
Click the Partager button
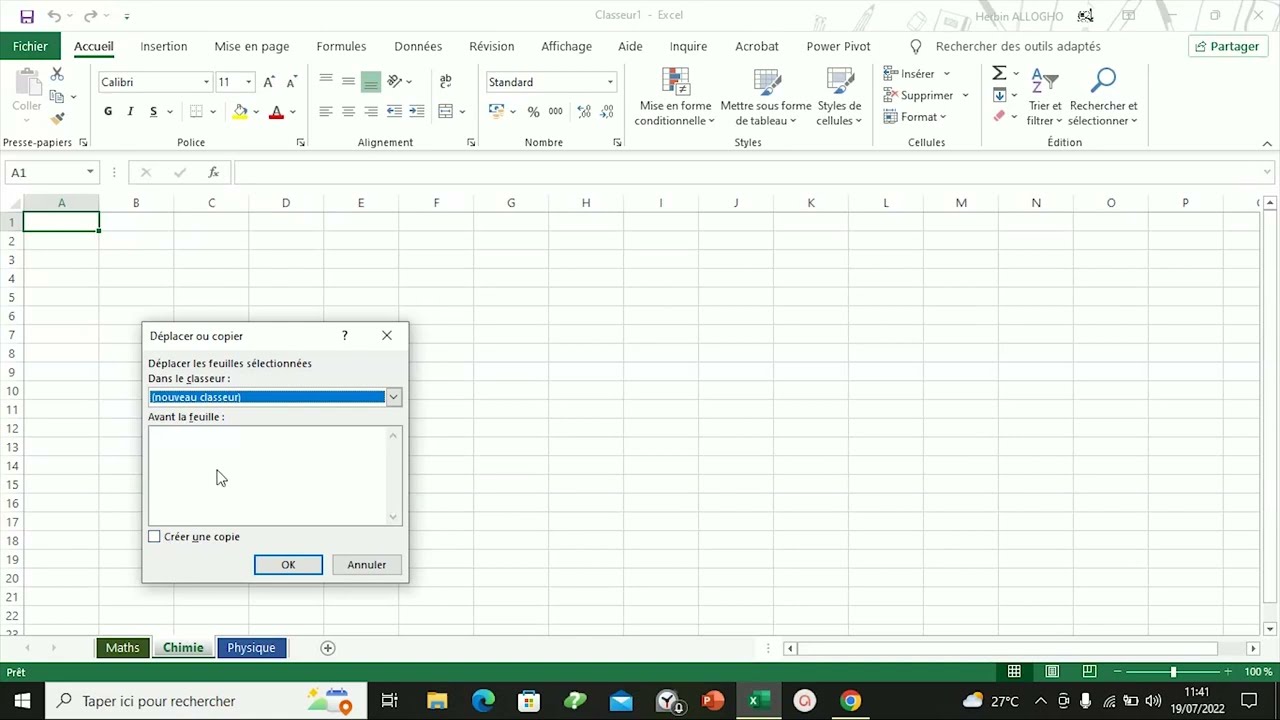[x=1226, y=46]
